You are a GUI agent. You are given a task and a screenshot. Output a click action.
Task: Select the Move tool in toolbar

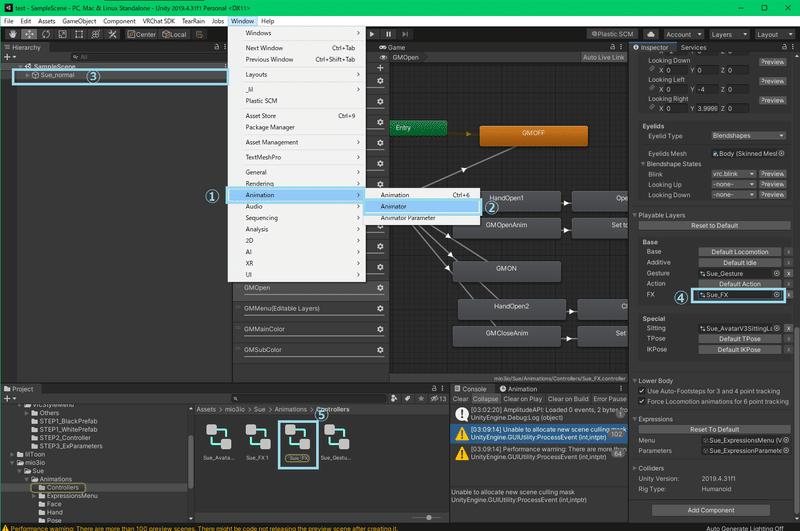[29, 34]
